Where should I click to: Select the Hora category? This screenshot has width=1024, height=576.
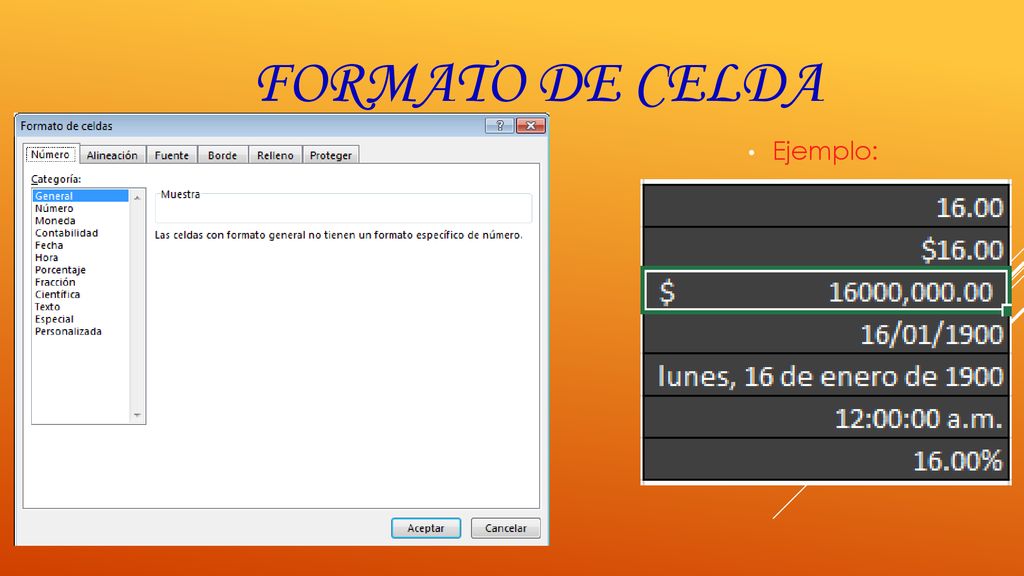(80, 257)
